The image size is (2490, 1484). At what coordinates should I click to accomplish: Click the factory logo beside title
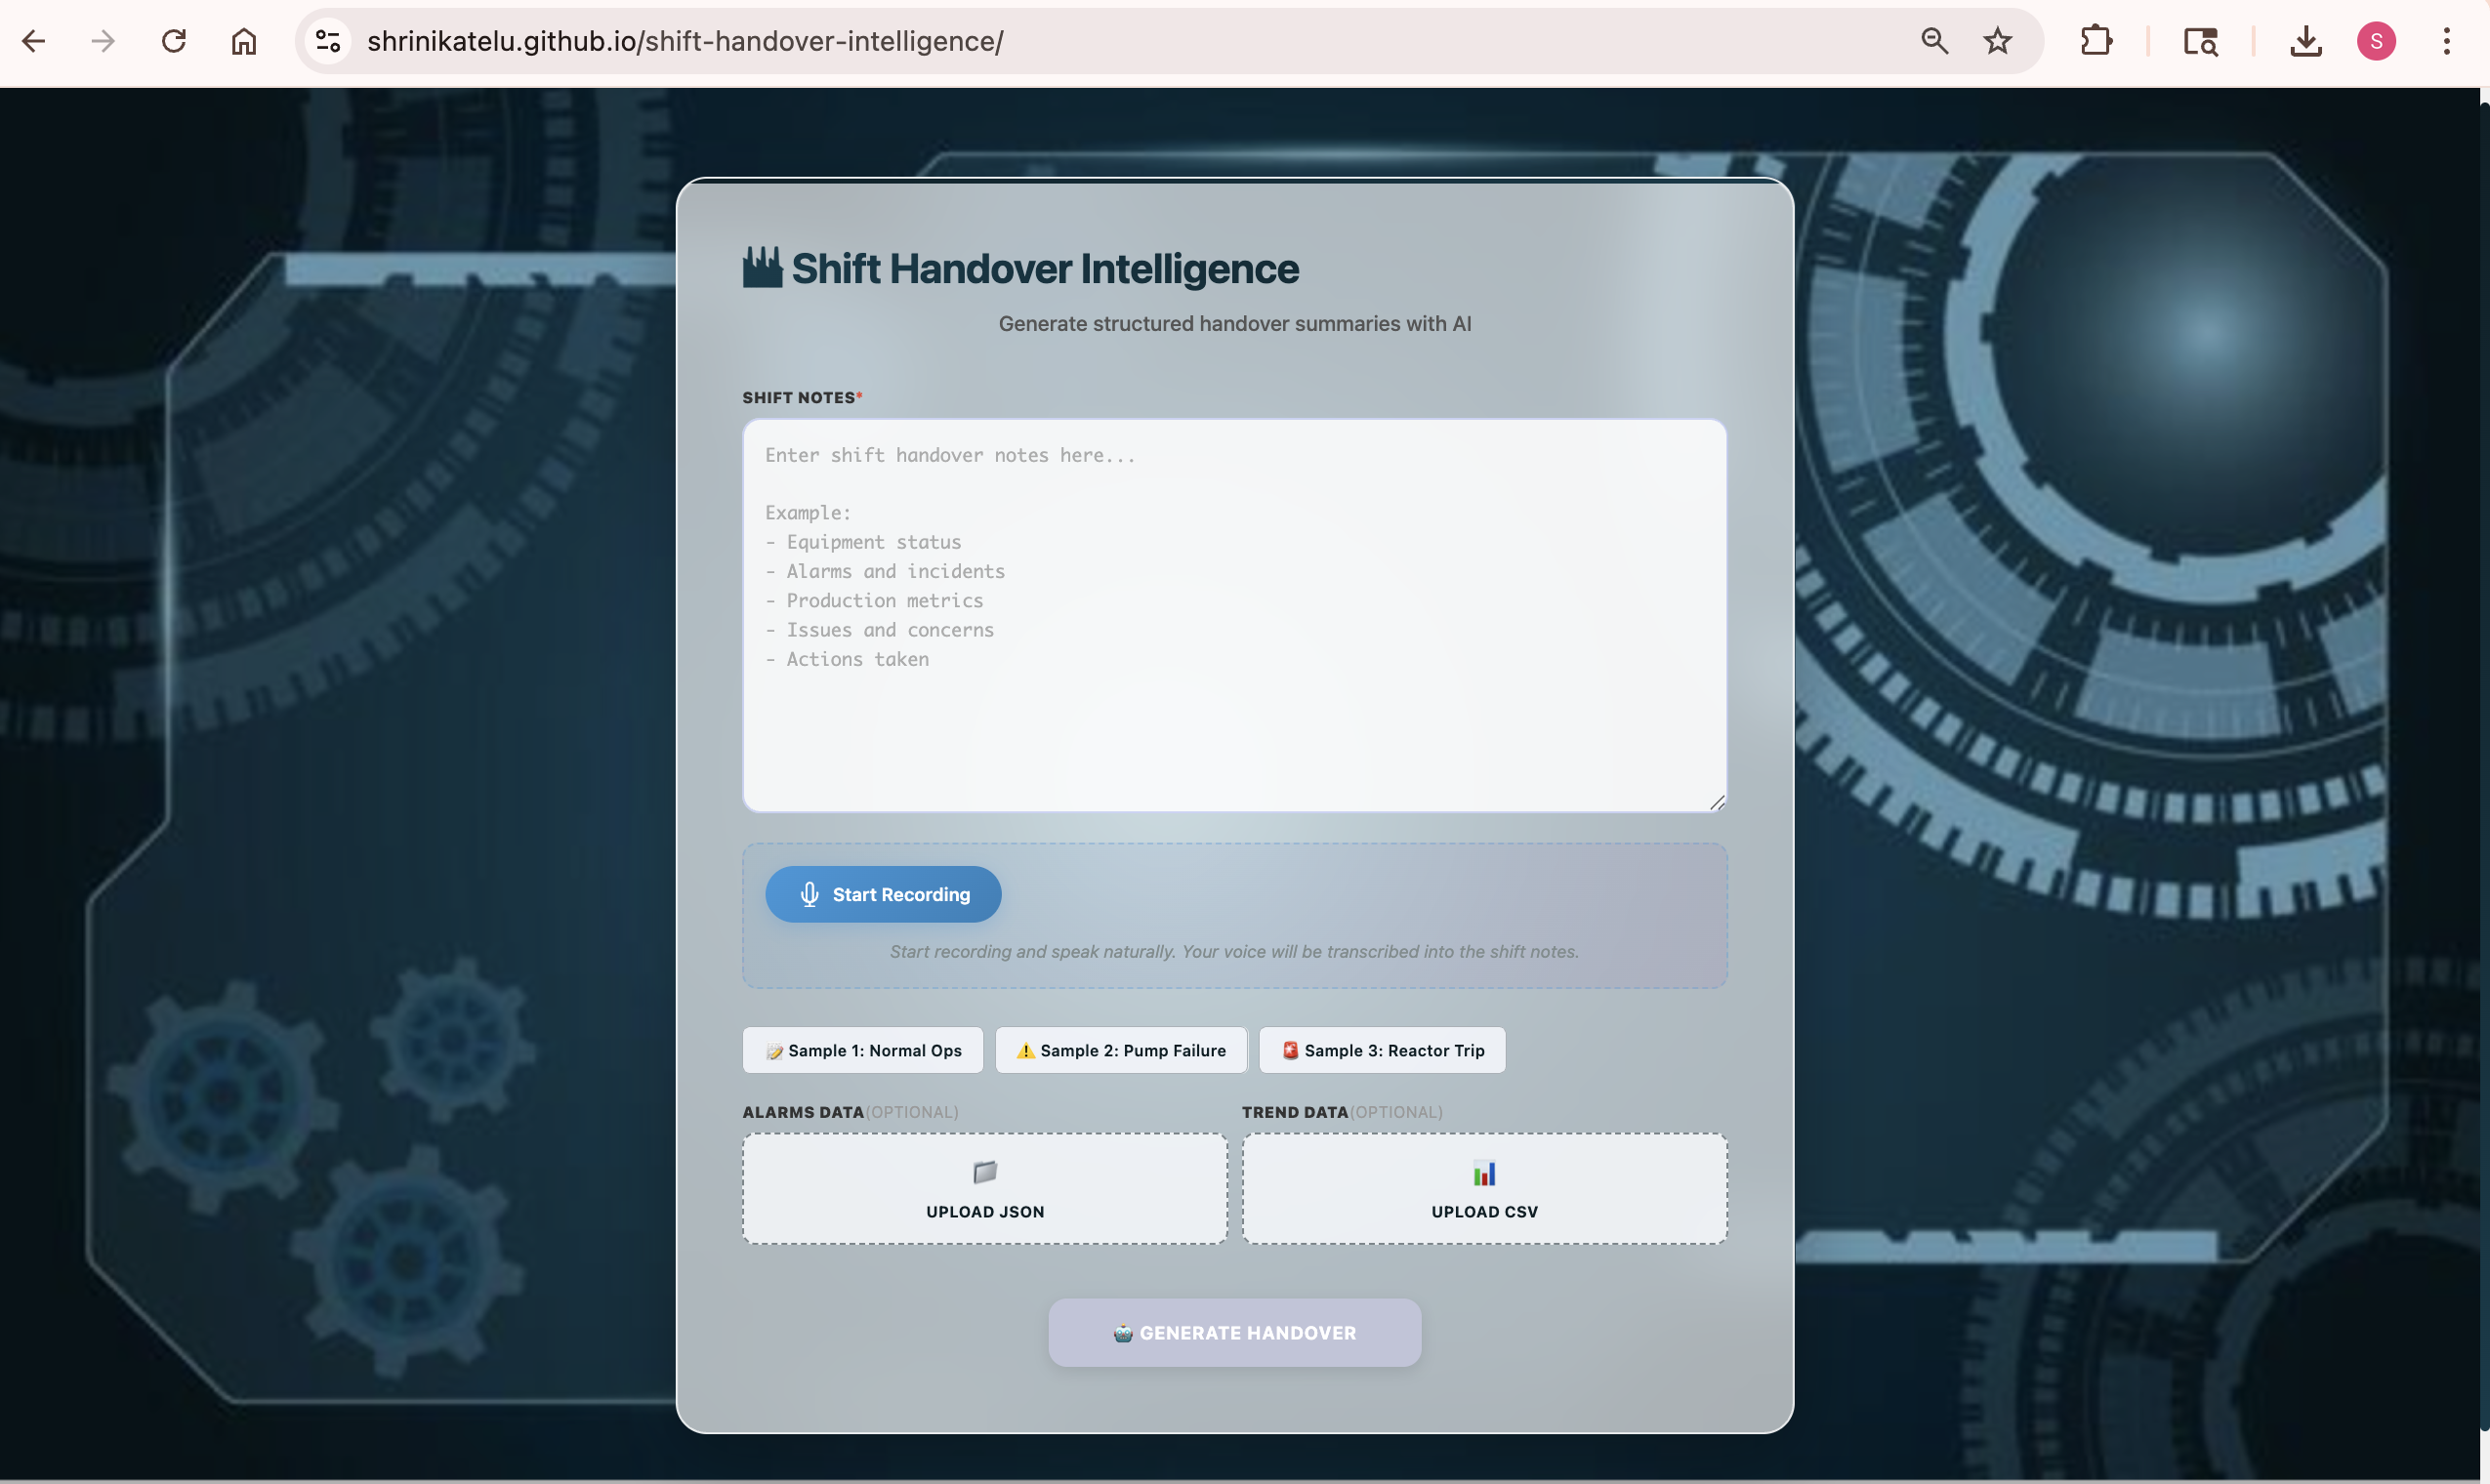pos(762,268)
